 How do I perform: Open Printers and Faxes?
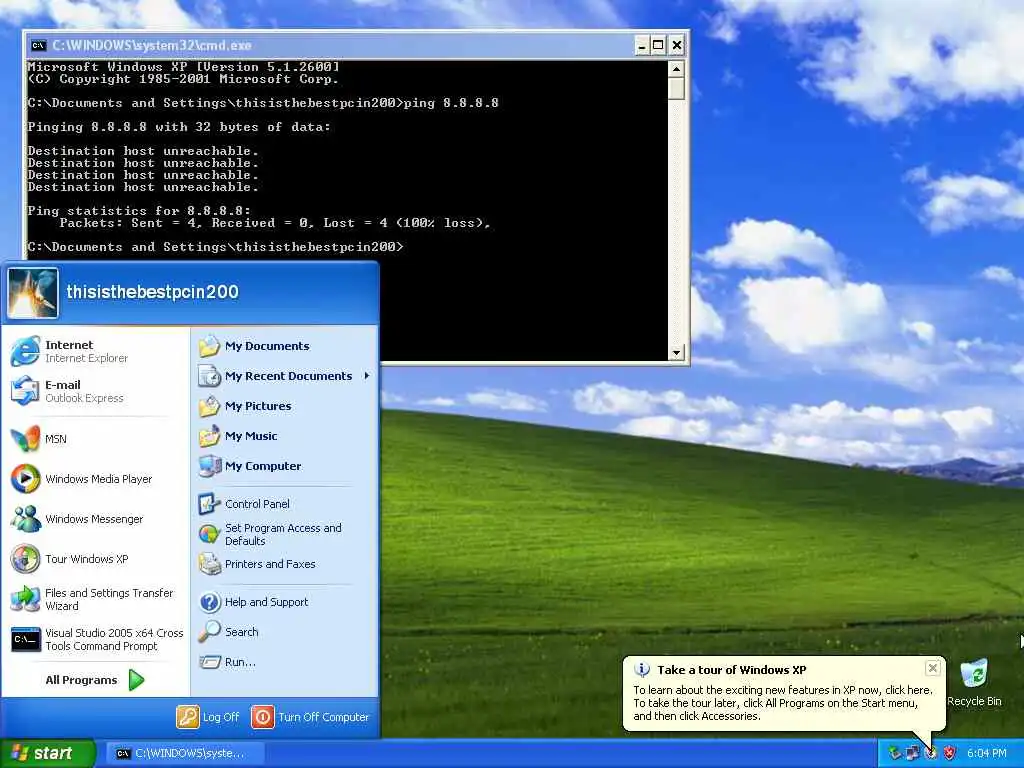(x=285, y=564)
